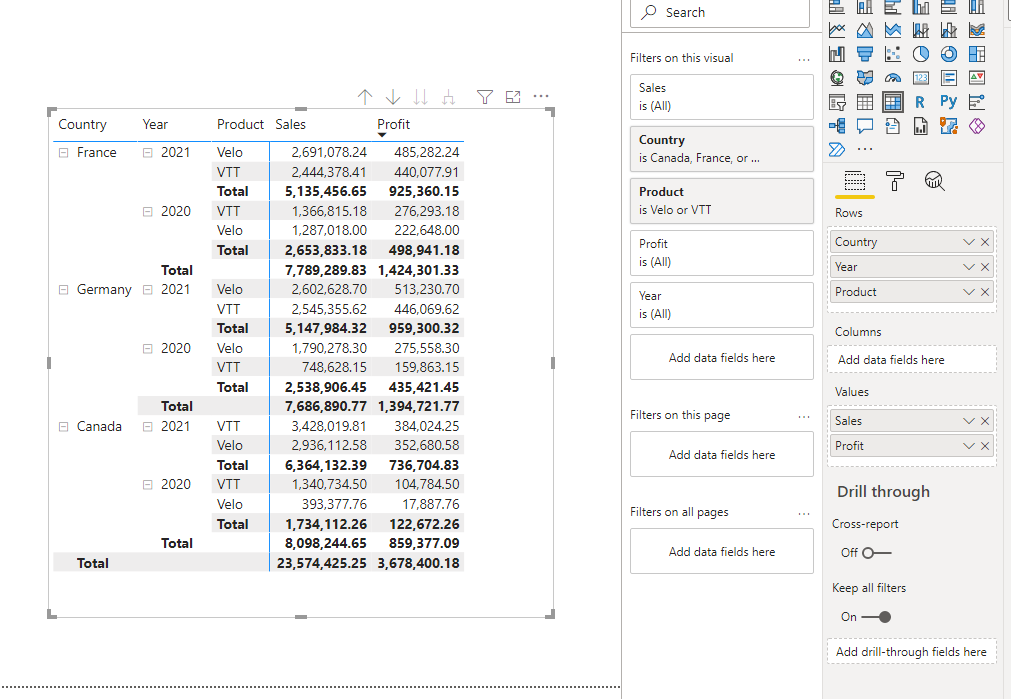Remove Country field from Rows
1011x699 pixels.
[985, 242]
